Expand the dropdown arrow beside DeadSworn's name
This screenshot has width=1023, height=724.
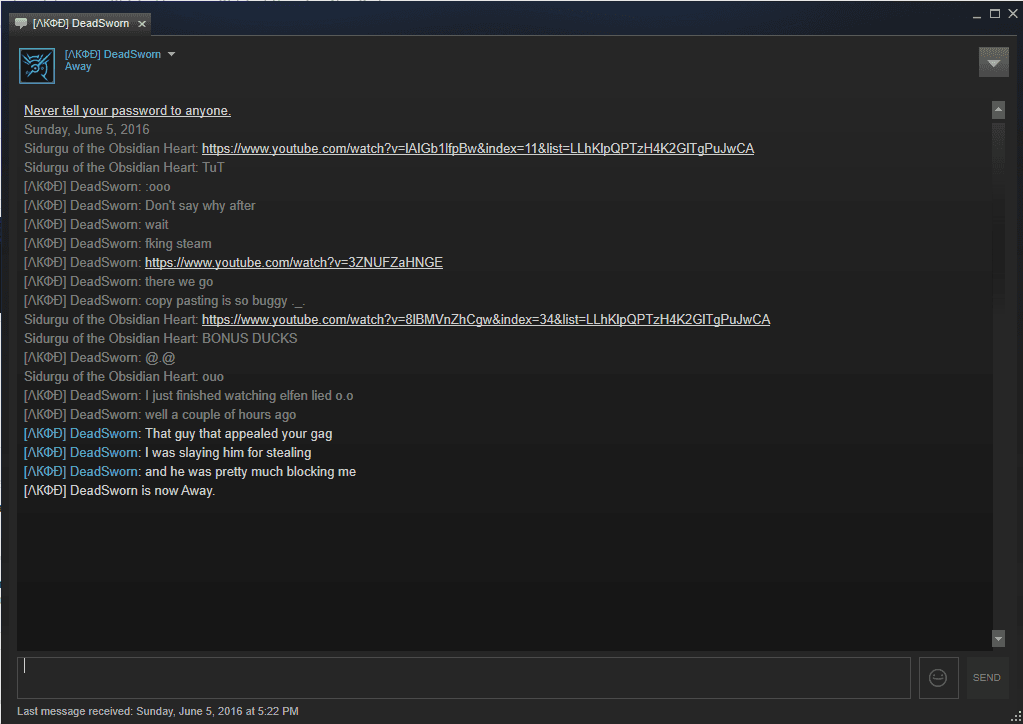pos(172,54)
